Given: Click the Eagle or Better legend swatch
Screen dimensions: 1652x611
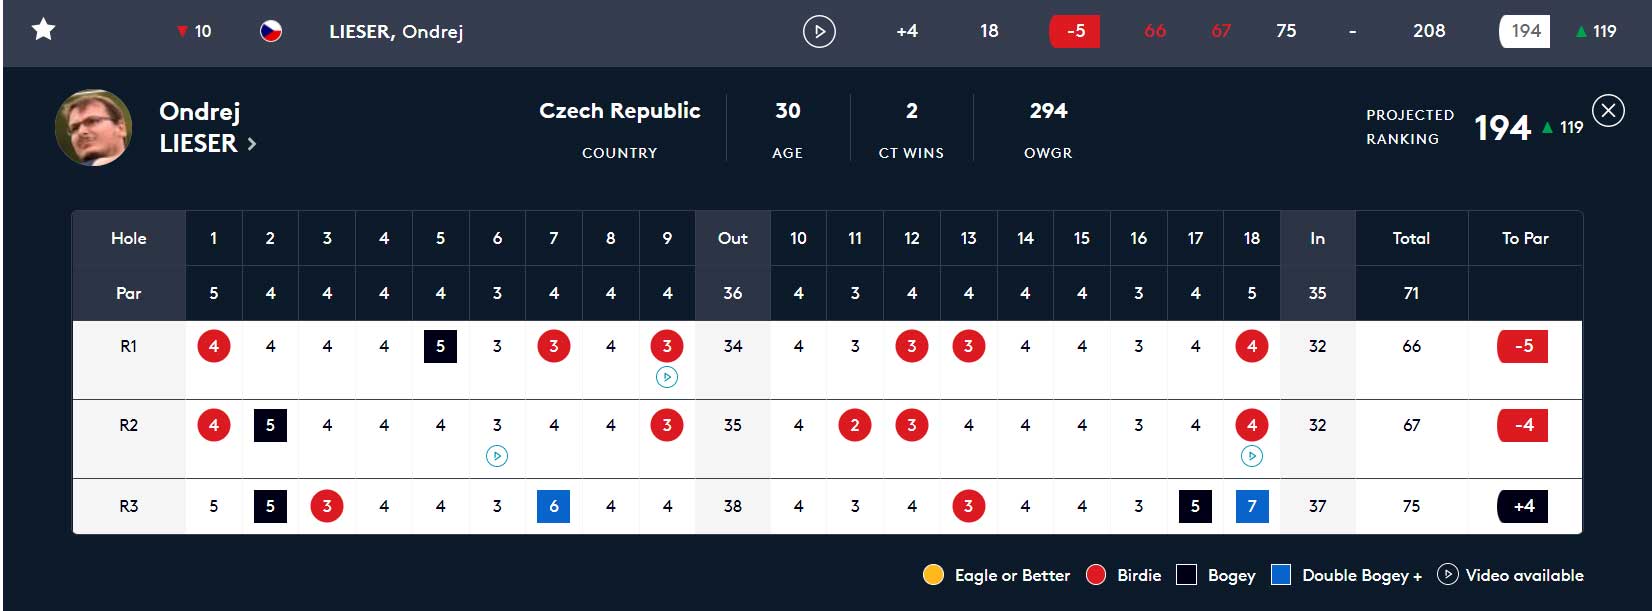Looking at the screenshot, I should click(933, 575).
